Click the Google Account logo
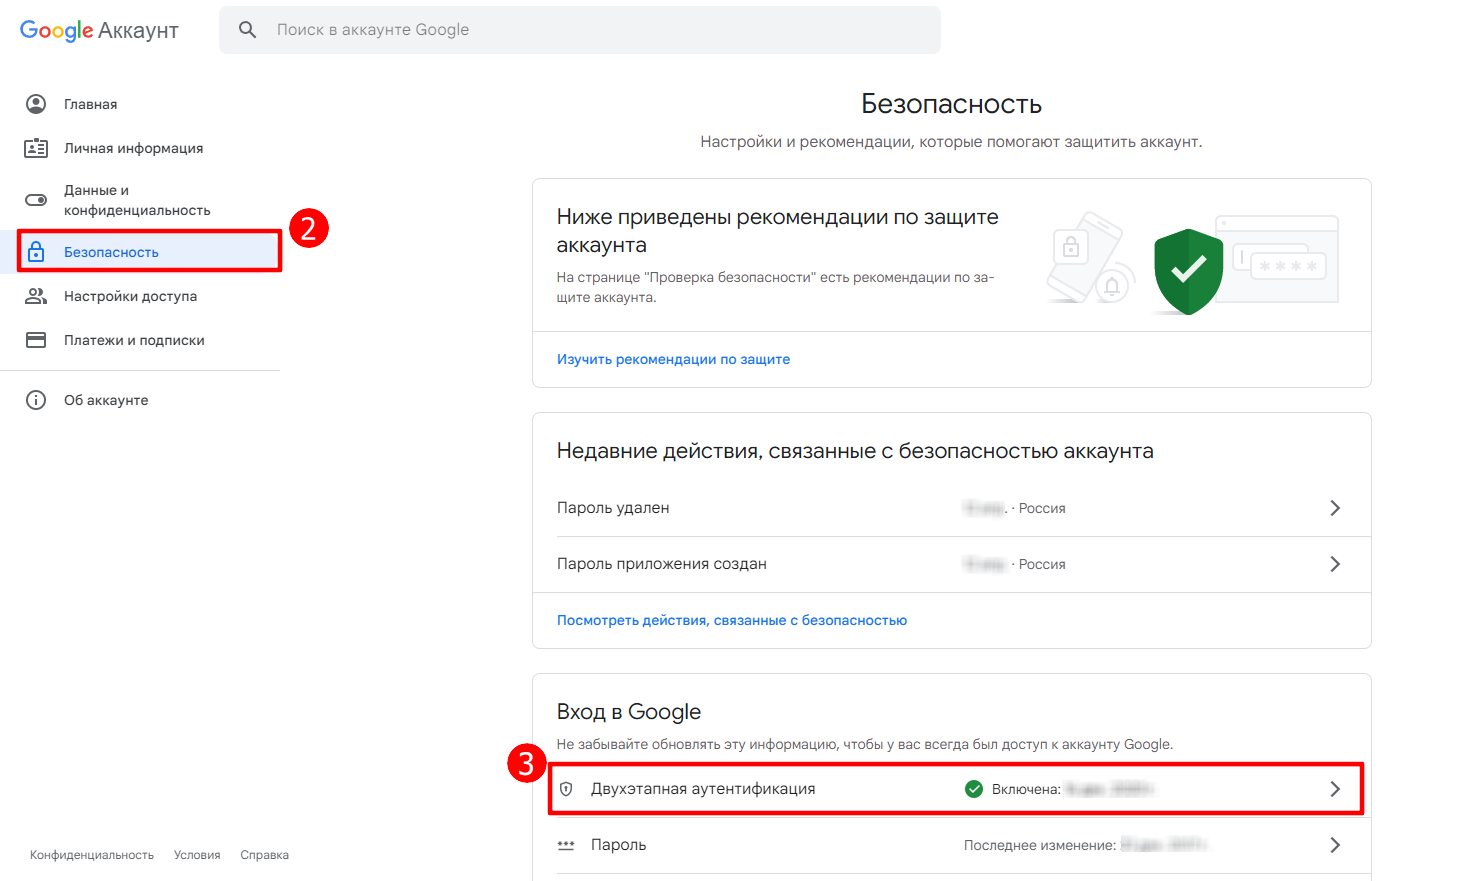Image resolution: width=1471 pixels, height=881 pixels. [x=99, y=30]
